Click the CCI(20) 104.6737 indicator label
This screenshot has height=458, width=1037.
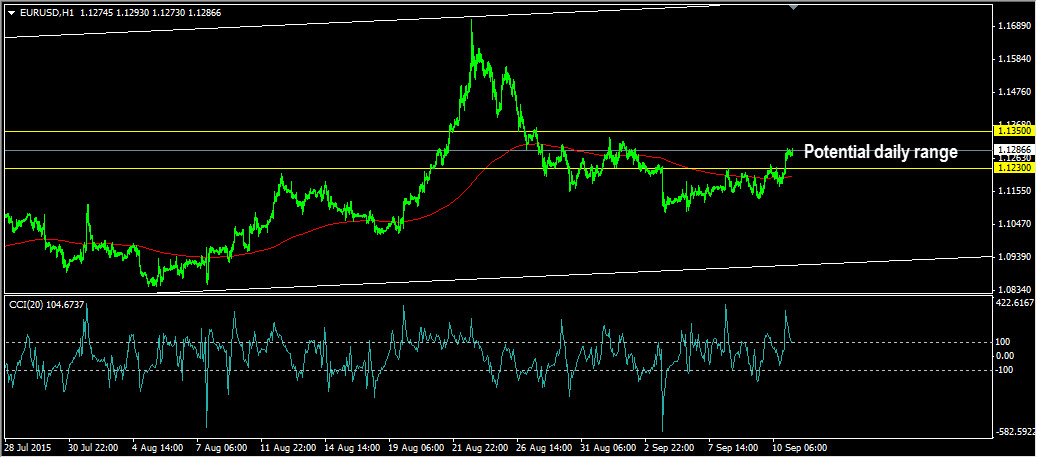click(x=47, y=304)
